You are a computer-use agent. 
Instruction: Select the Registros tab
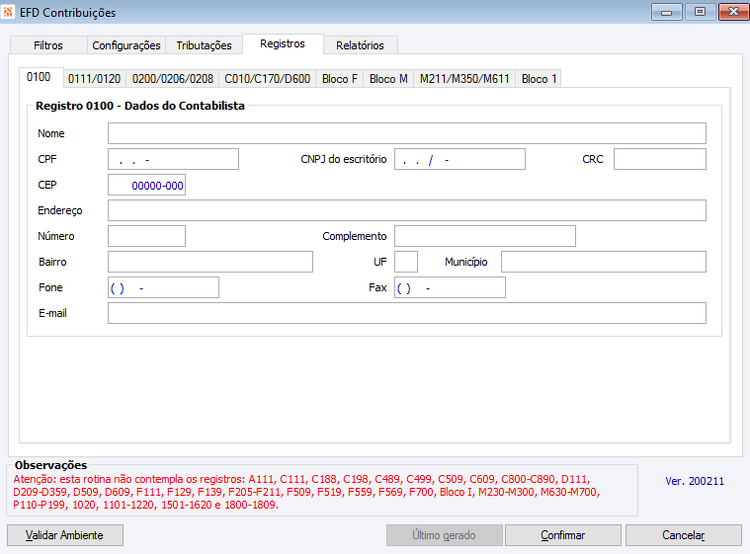tap(283, 44)
